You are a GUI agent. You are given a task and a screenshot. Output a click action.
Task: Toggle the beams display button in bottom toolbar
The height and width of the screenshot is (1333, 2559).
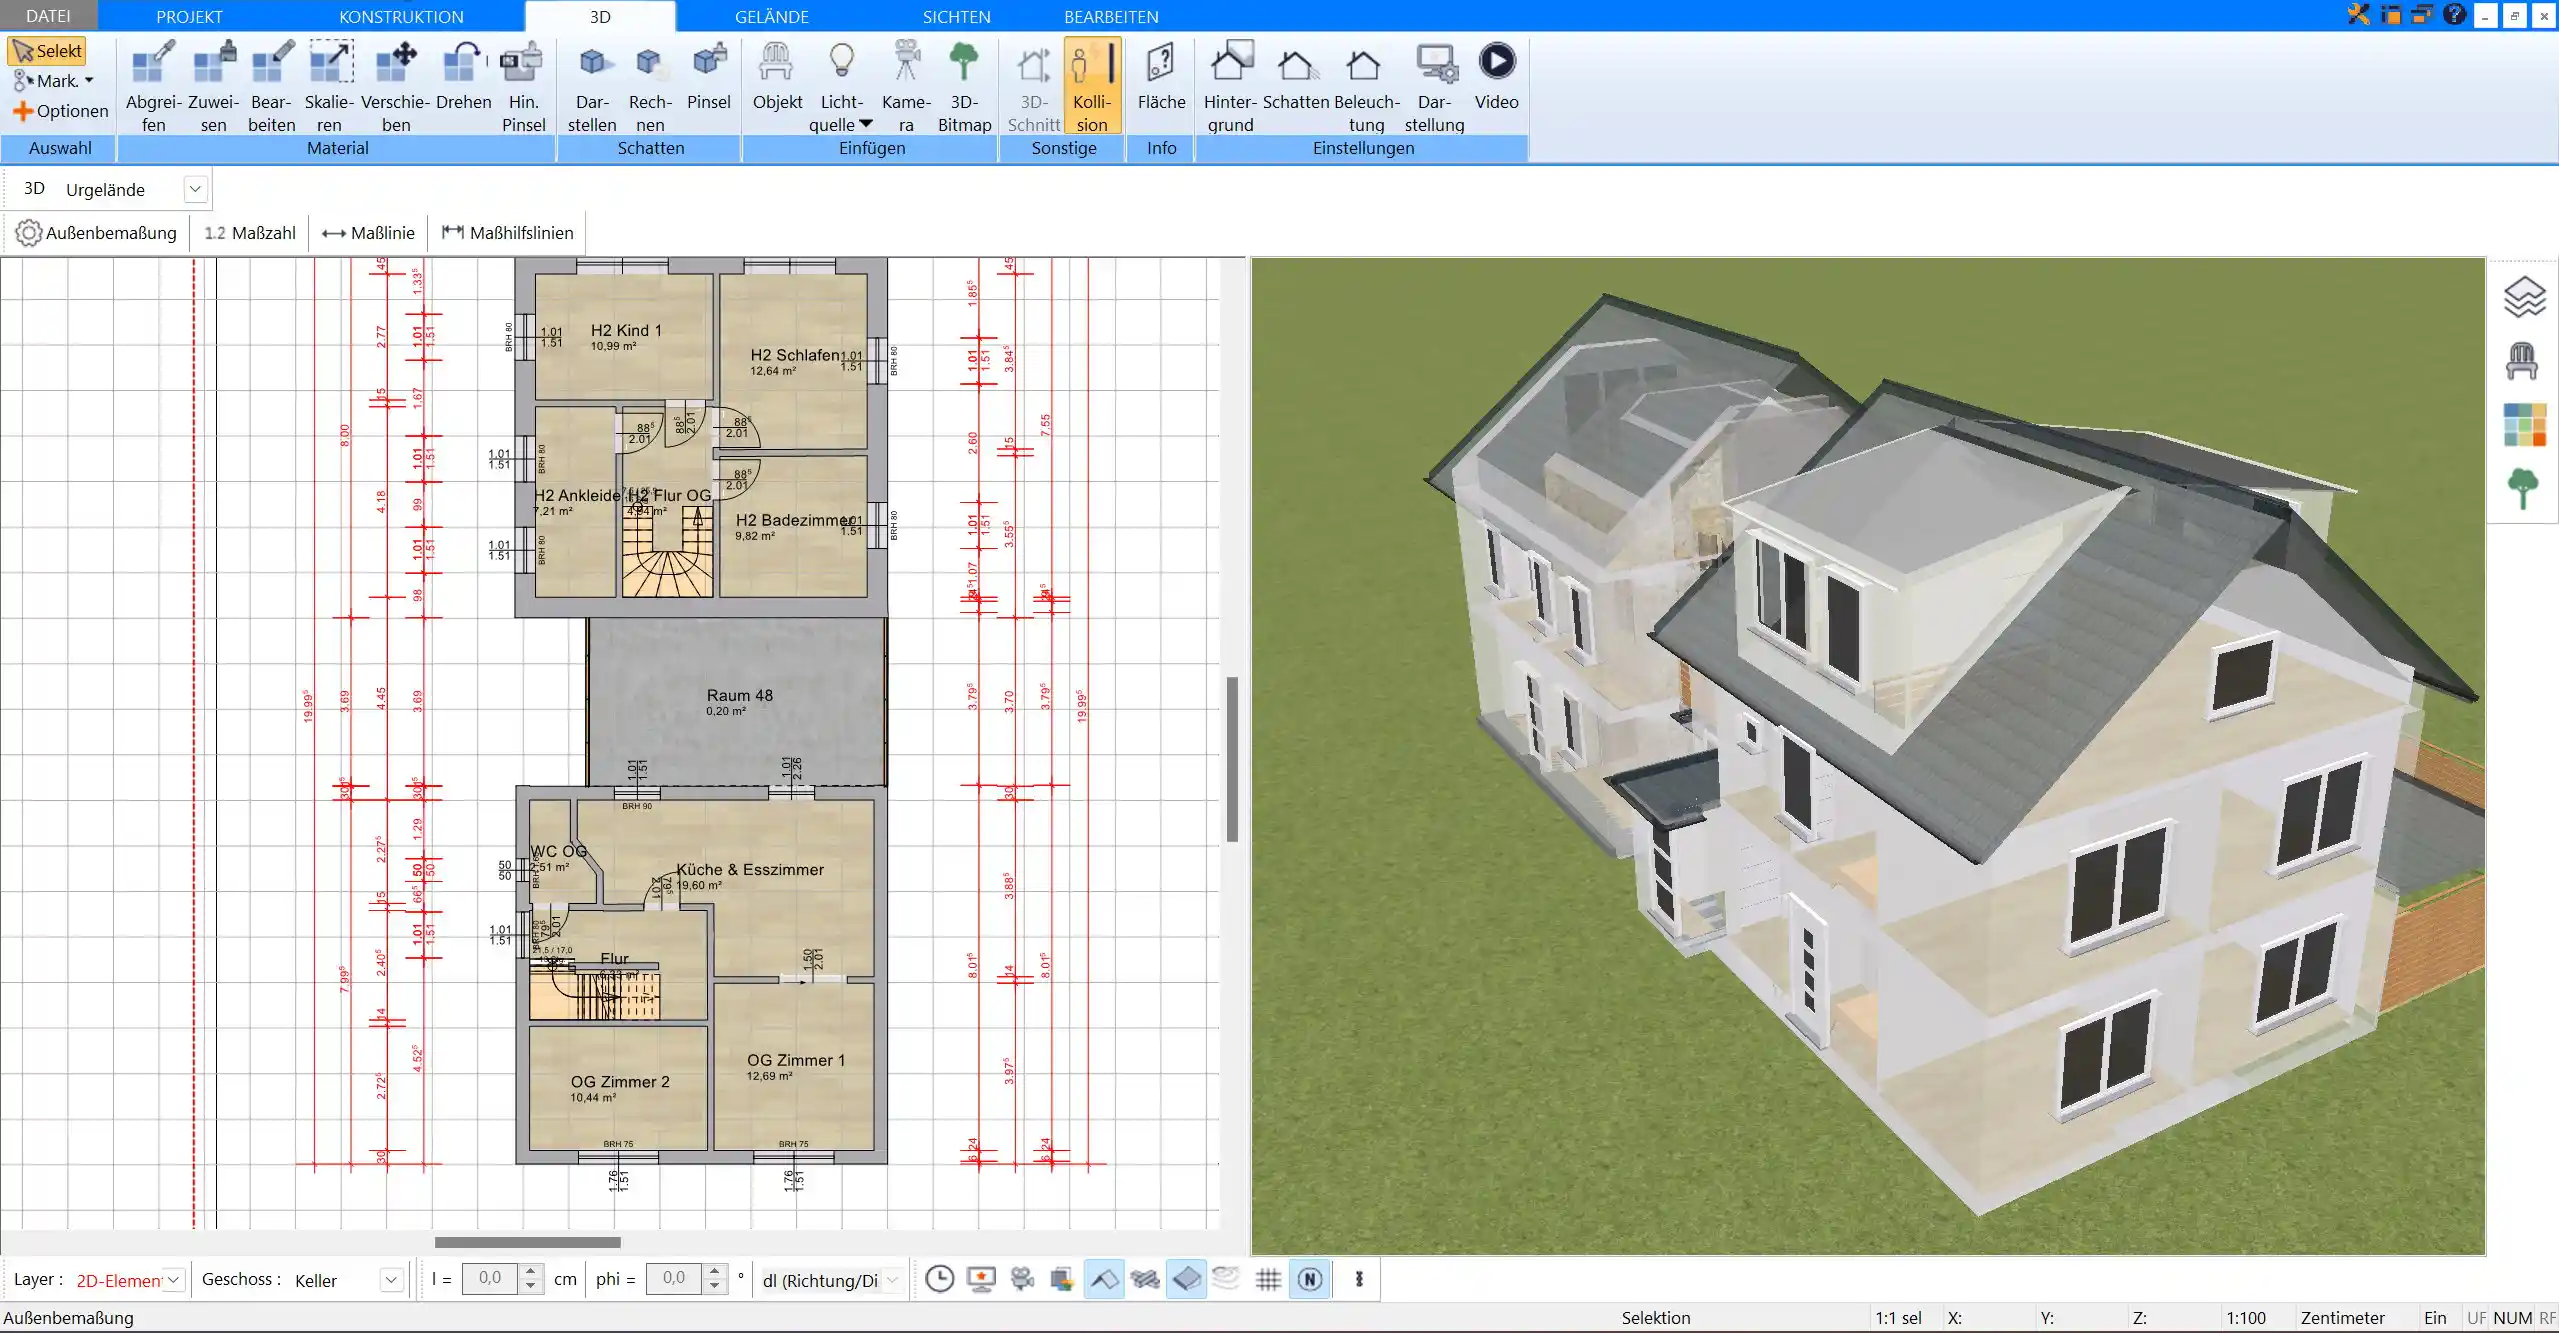(x=1145, y=1279)
